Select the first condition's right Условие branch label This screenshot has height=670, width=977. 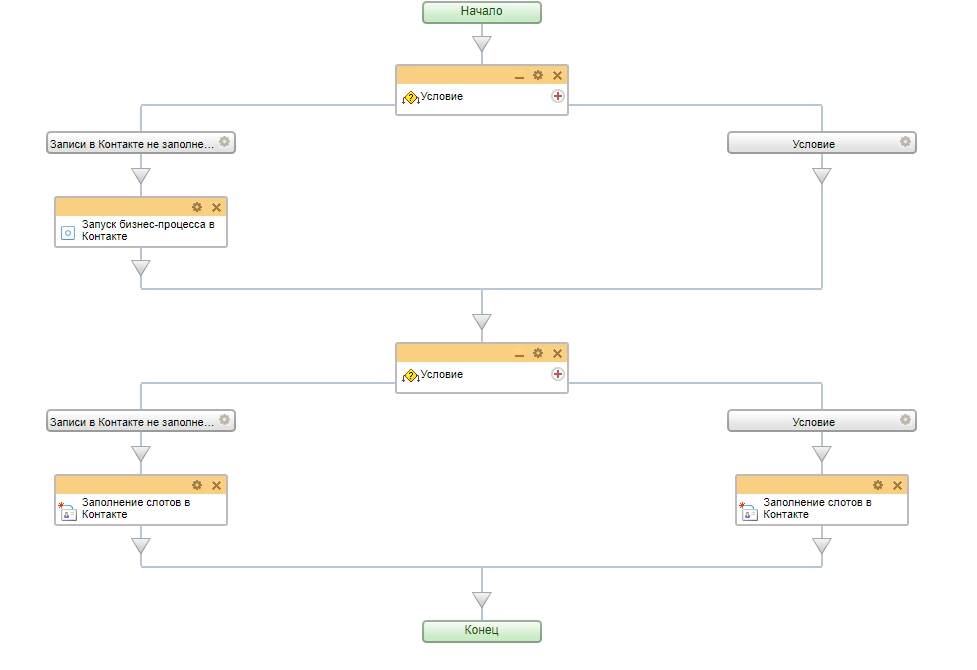(x=813, y=143)
